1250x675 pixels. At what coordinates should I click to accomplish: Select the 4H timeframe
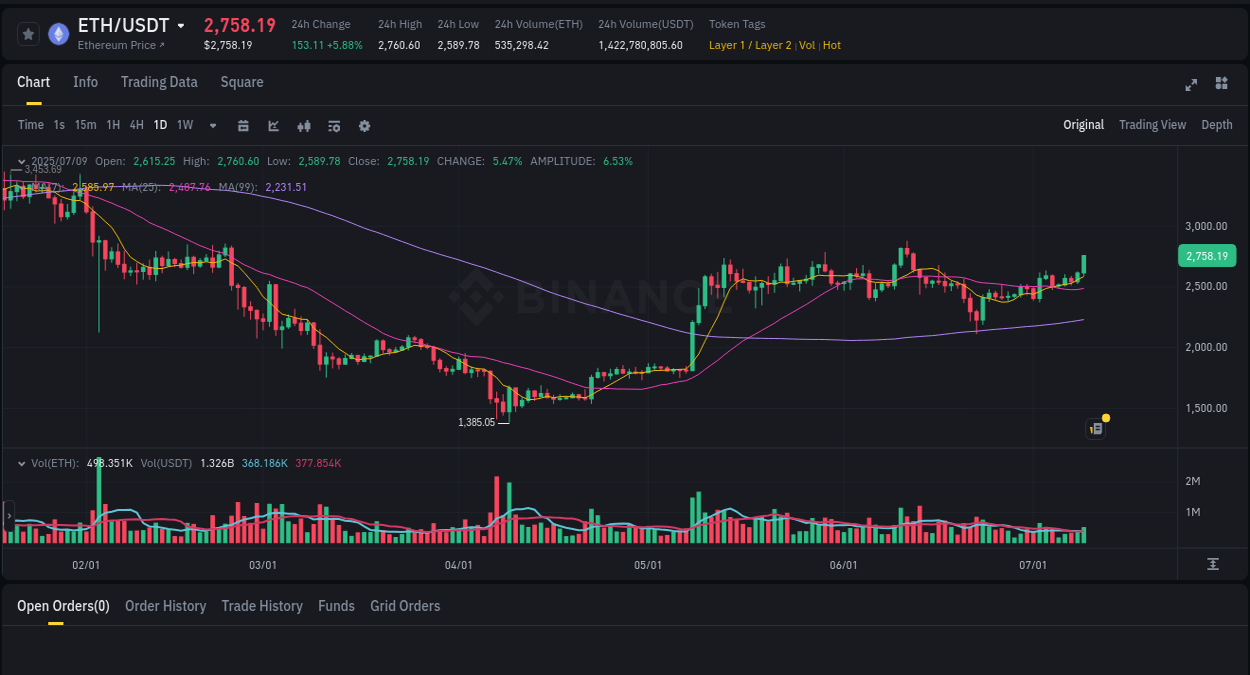[x=136, y=125]
